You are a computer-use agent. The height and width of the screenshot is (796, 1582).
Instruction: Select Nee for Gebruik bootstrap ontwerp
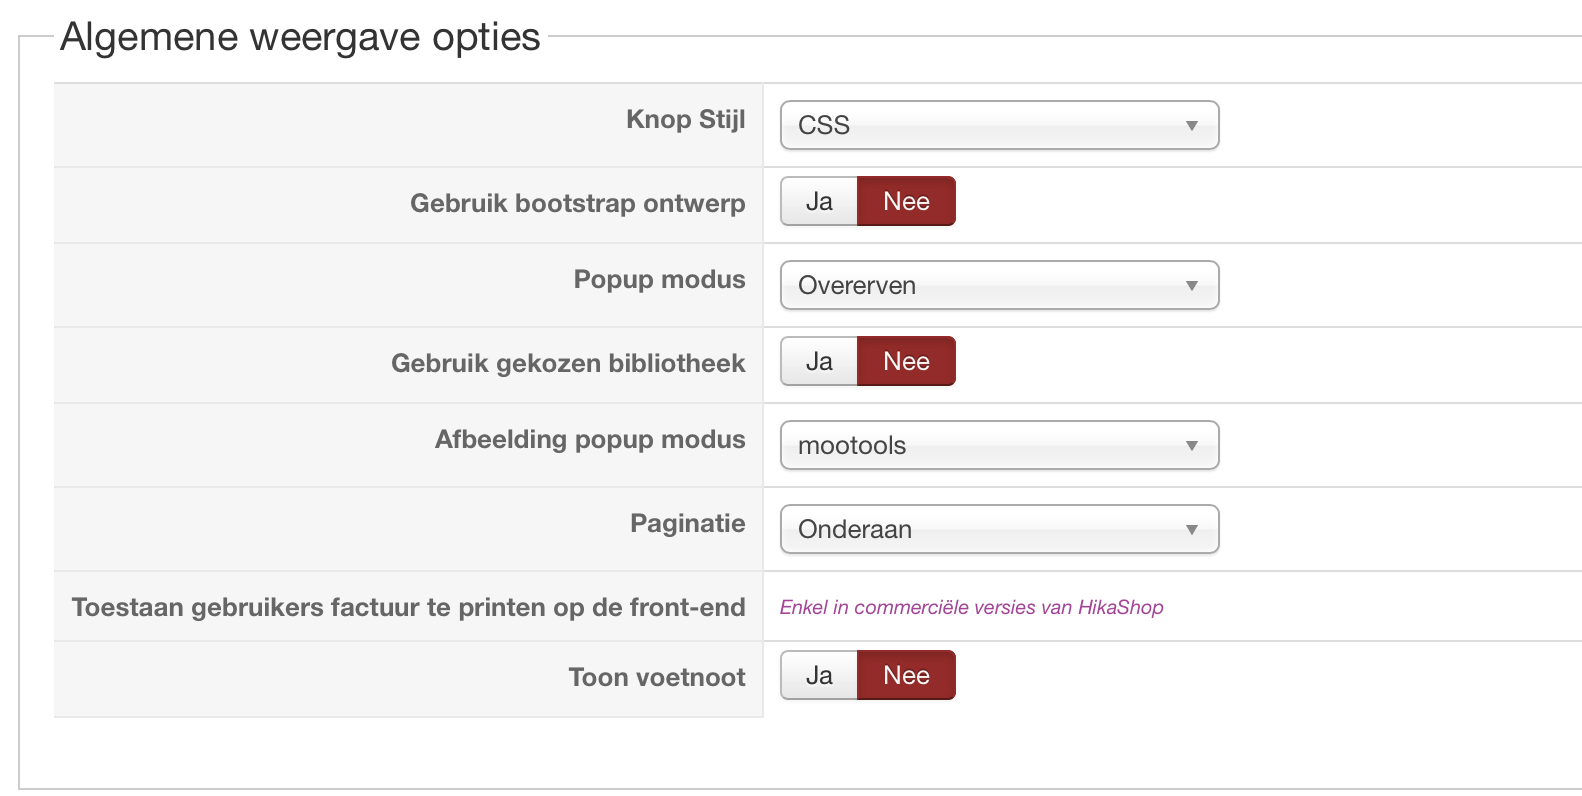coord(906,202)
